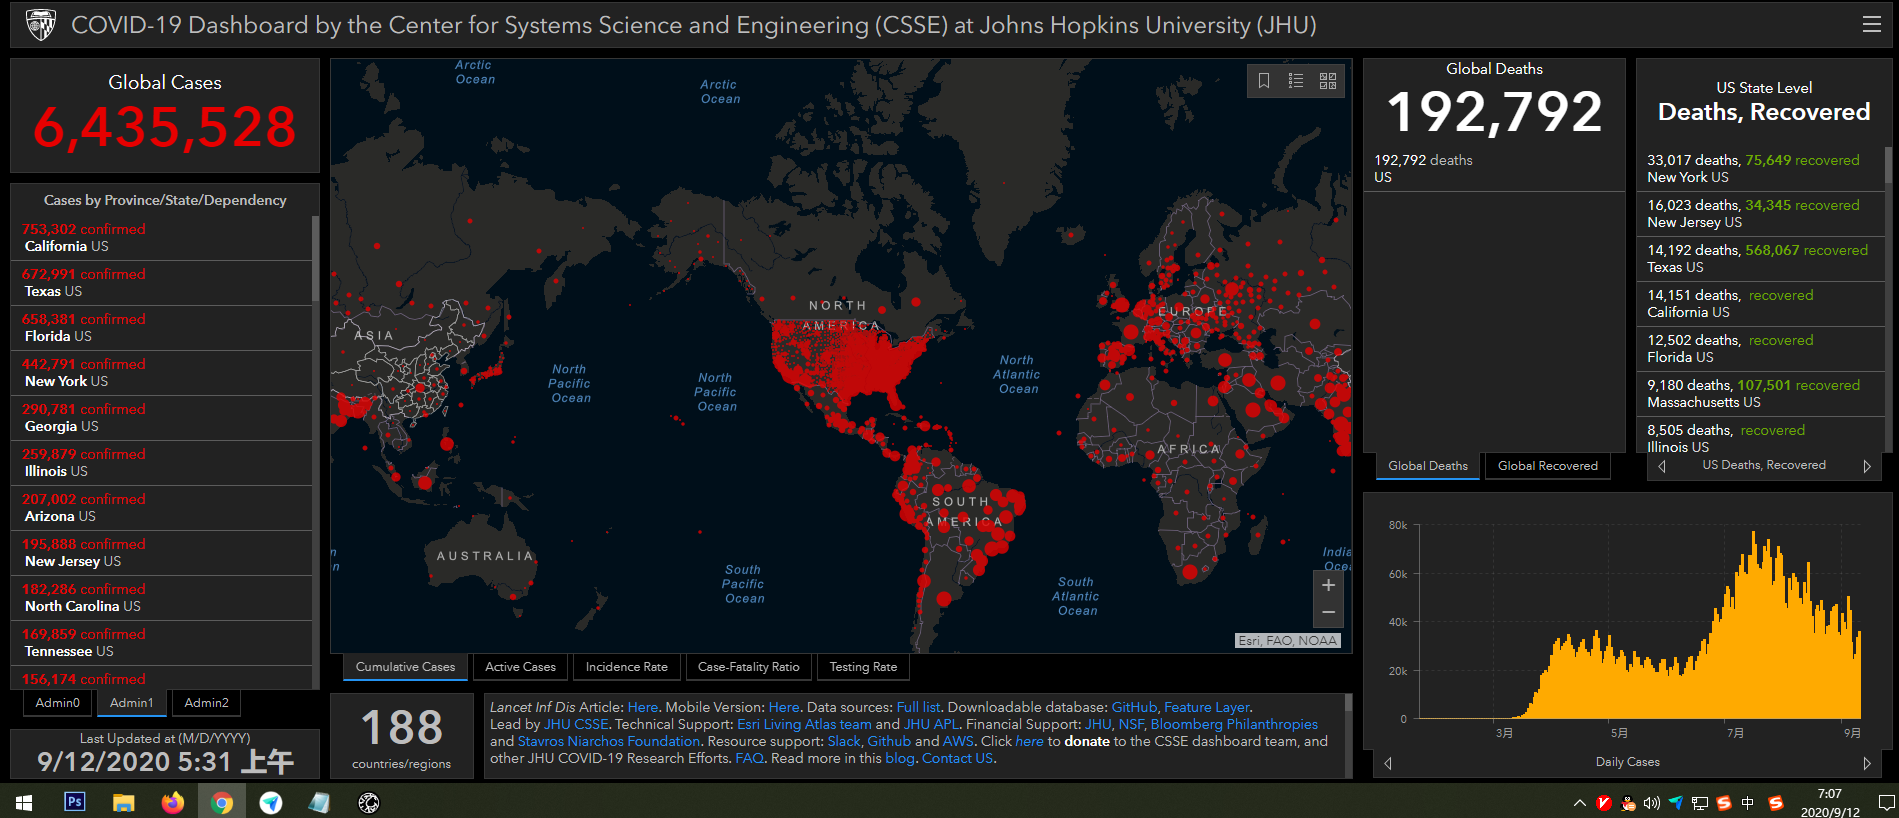Switch to the Global Recovered tab
This screenshot has width=1899, height=818.
1547,466
